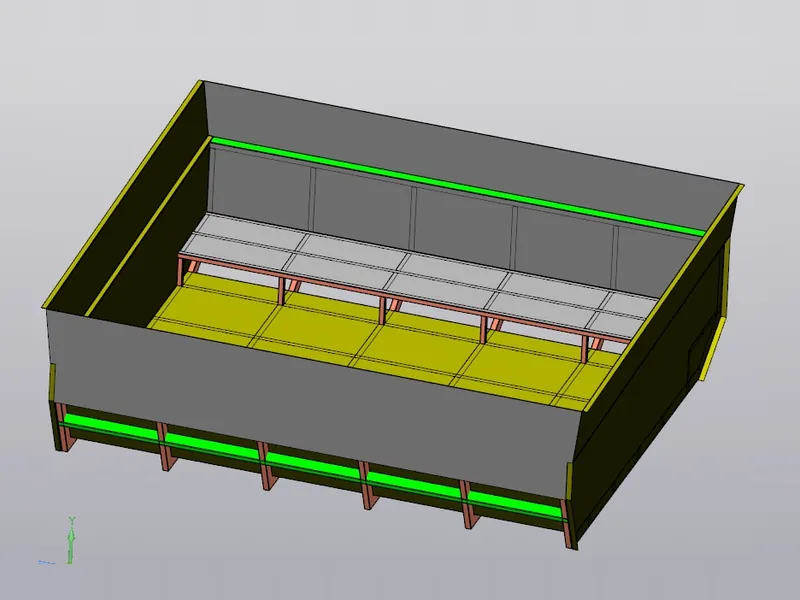Click the green "Y" axis label
800x600 pixels.
tap(72, 521)
